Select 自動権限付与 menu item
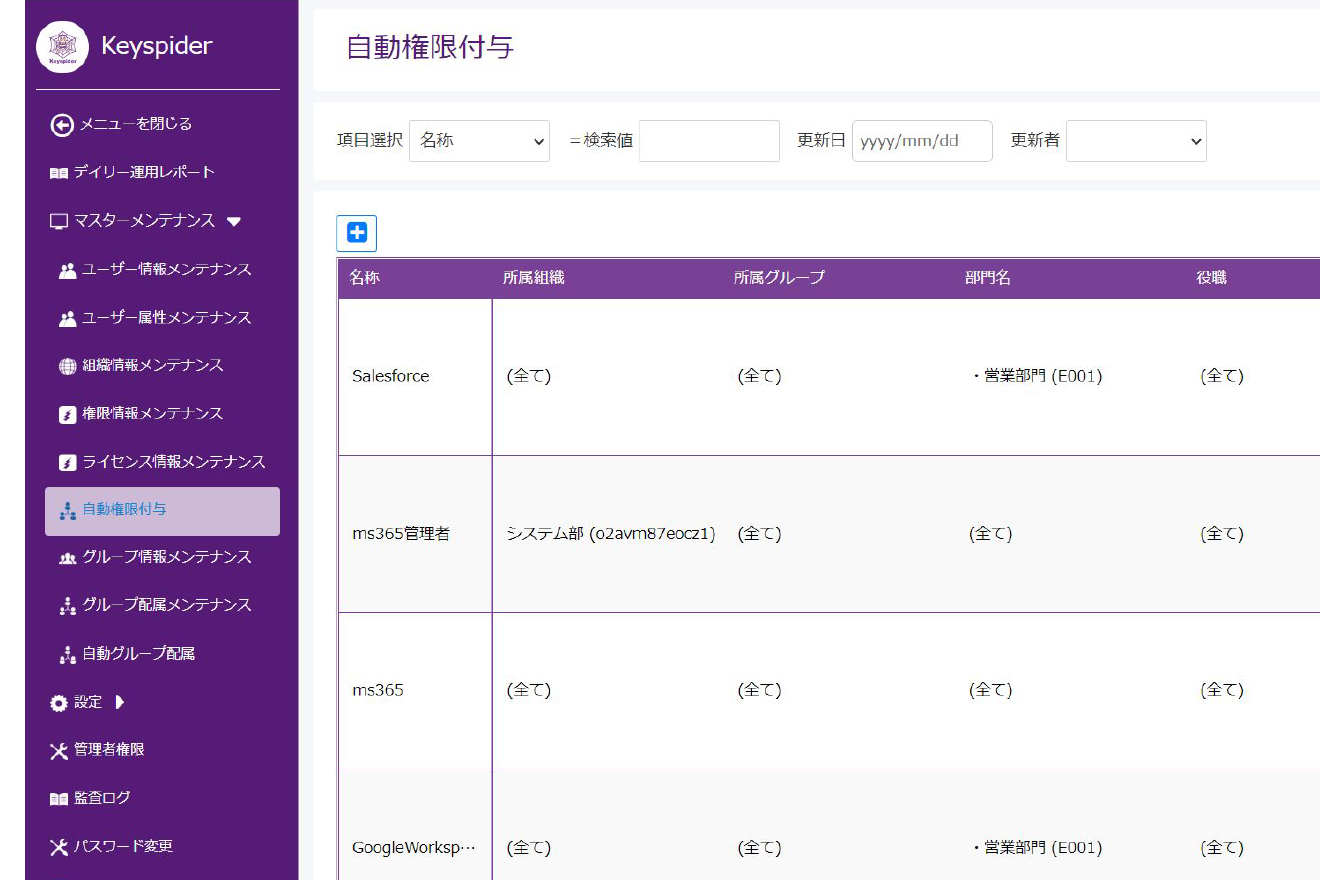1320x880 pixels. pos(162,511)
